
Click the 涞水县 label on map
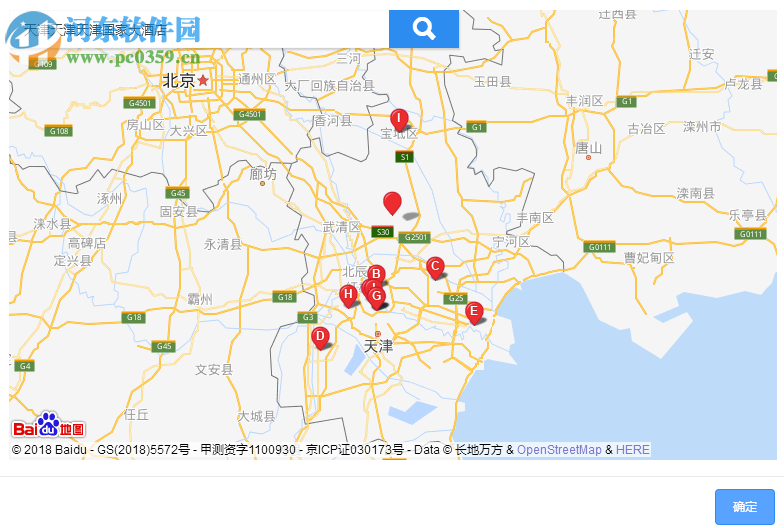point(52,224)
